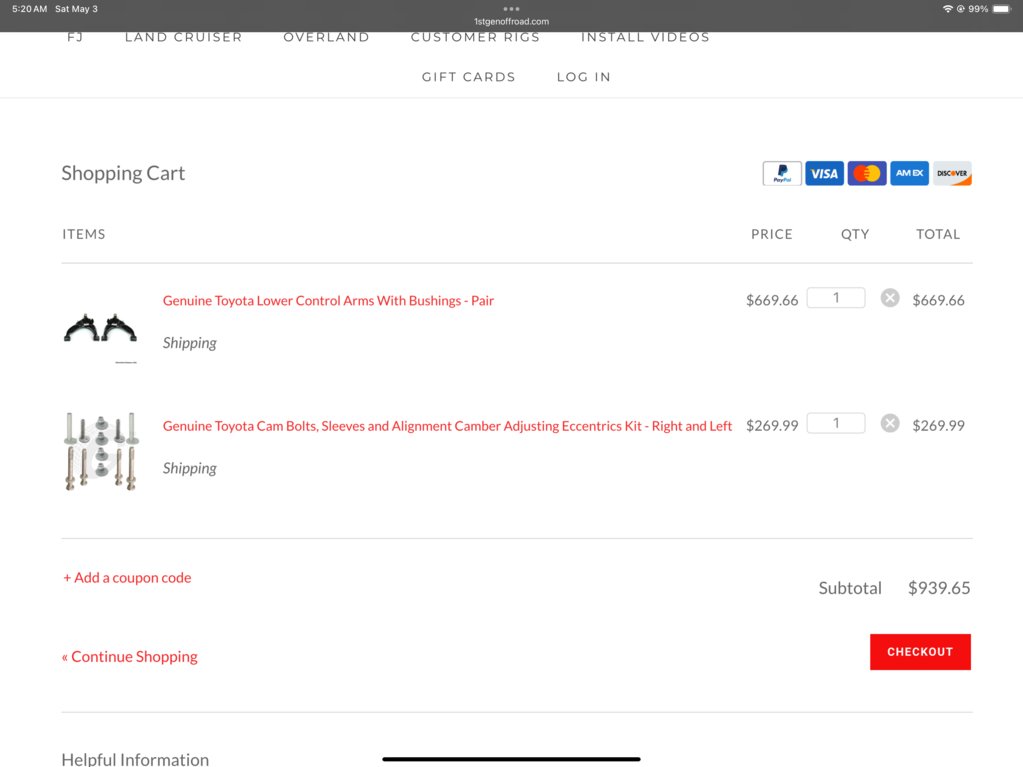Tap the 99% battery percentage
This screenshot has height=767, width=1023.
coord(978,9)
